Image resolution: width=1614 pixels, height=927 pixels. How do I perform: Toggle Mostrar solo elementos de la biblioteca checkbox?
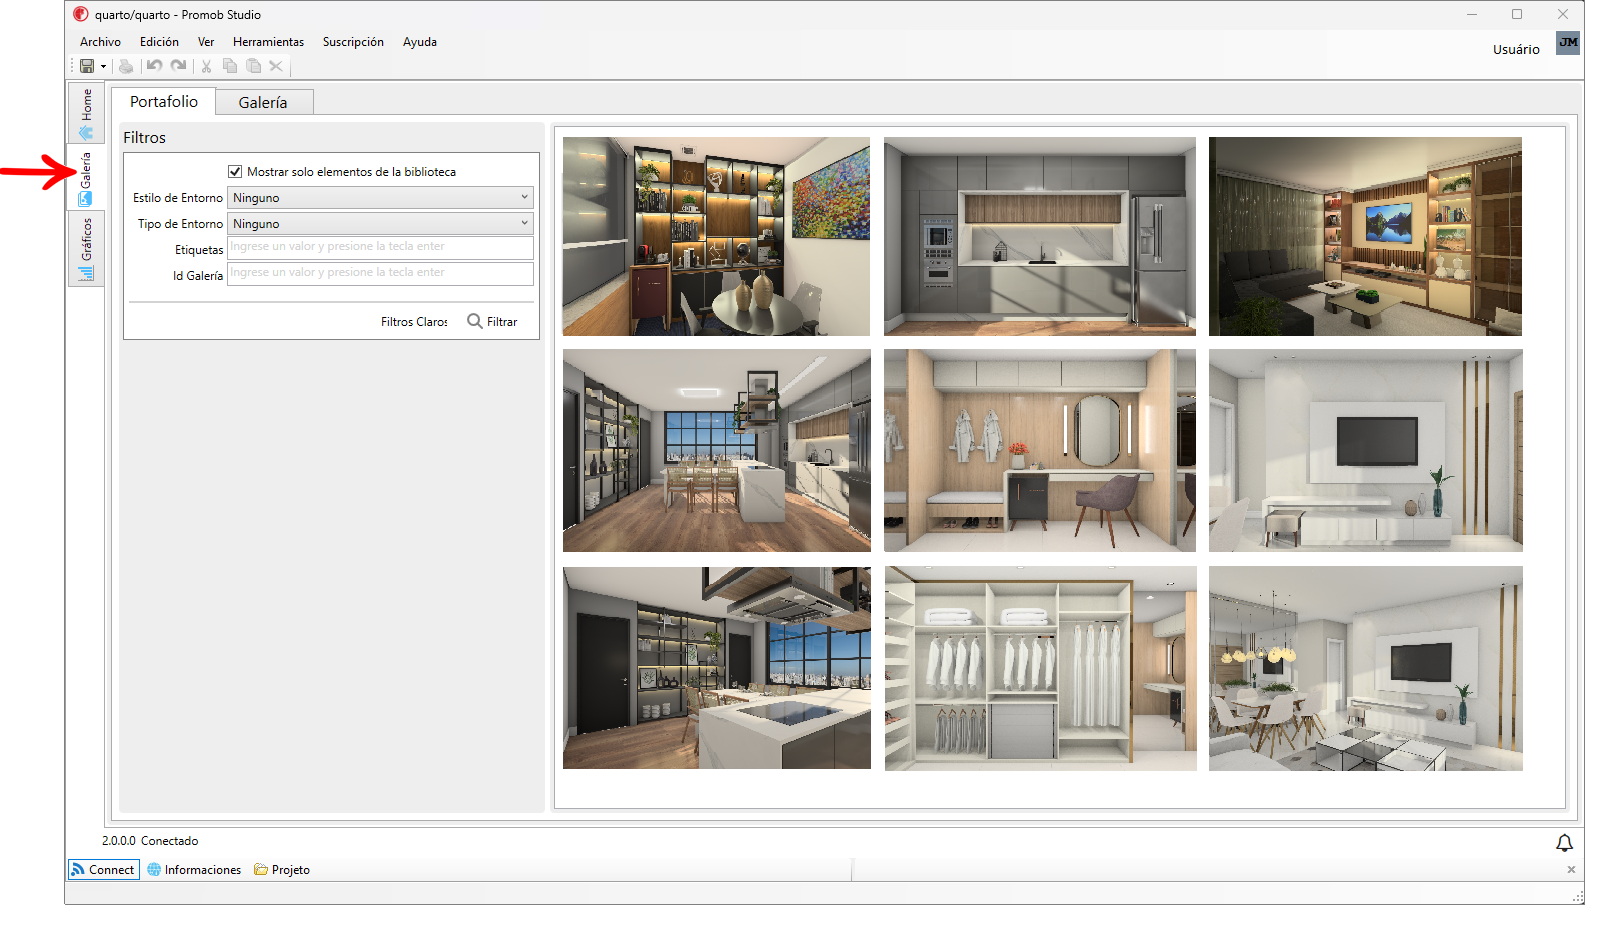click(x=235, y=172)
